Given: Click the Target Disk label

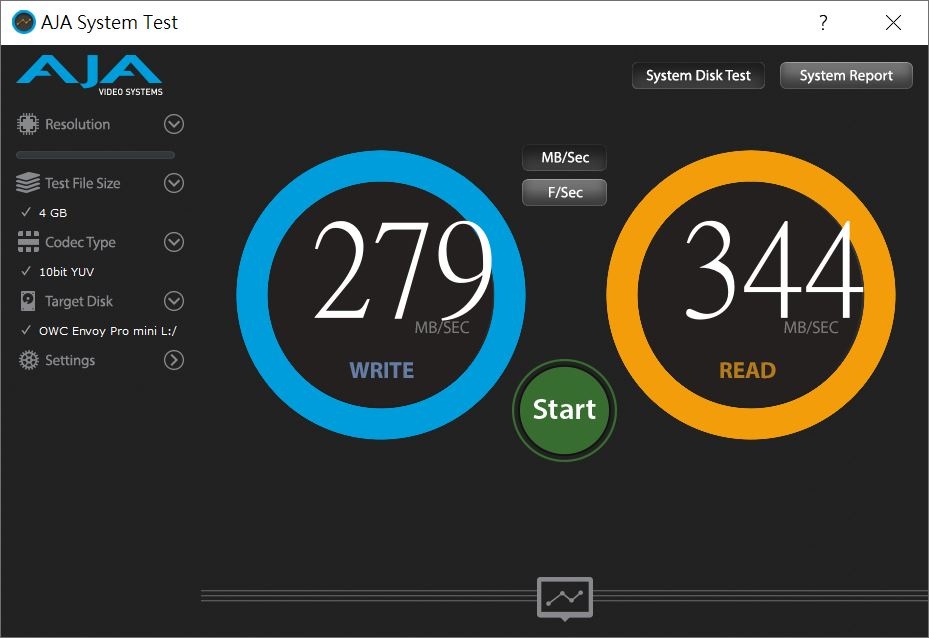Looking at the screenshot, I should pyautogui.click(x=79, y=302).
